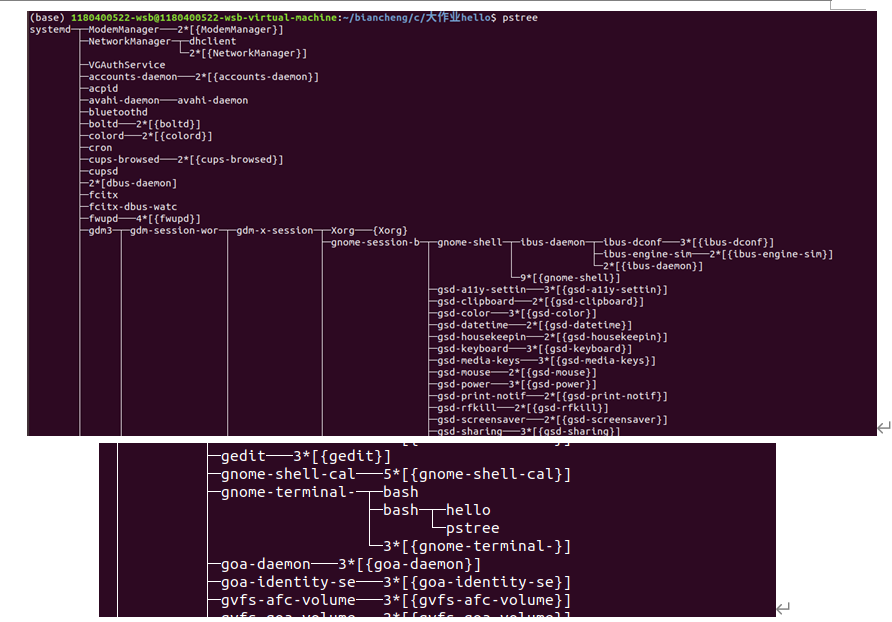Image resolution: width=892 pixels, height=622 pixels.
Task: Click the 2*[{boltd}] thread entry
Action: 168,124
